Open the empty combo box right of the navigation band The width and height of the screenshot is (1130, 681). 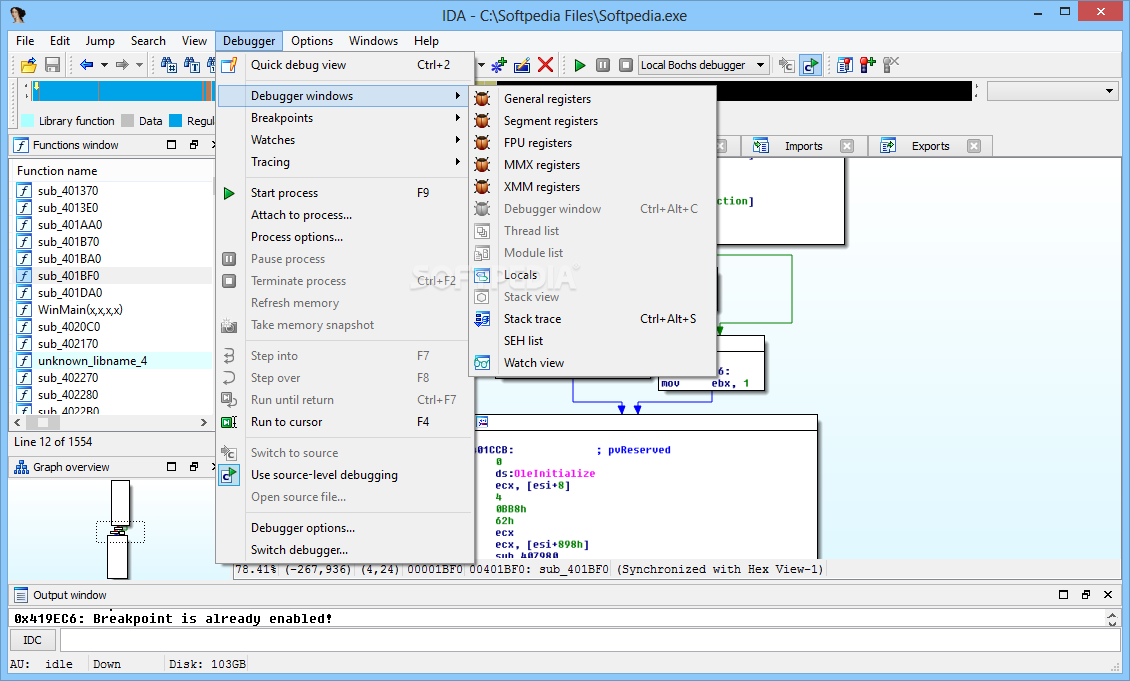click(x=1053, y=91)
